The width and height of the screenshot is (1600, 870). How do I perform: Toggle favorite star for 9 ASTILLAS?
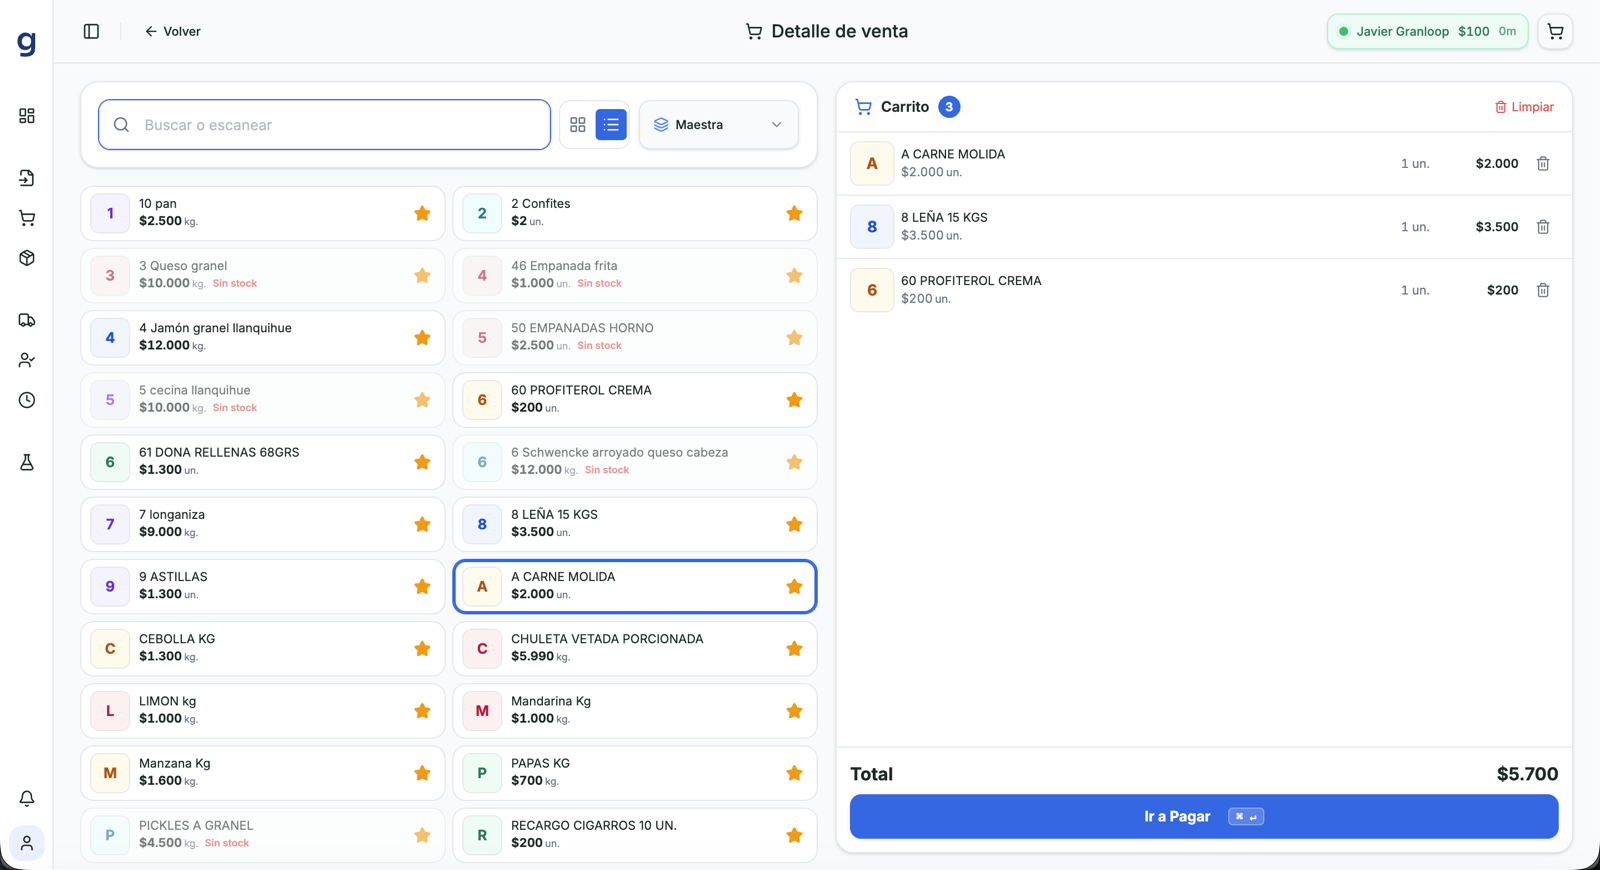pyautogui.click(x=422, y=586)
